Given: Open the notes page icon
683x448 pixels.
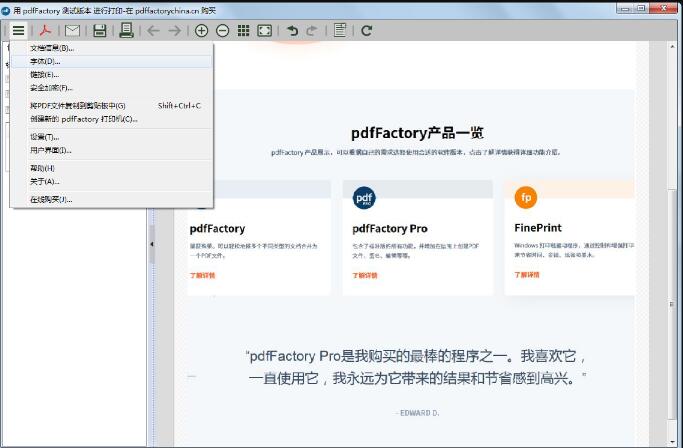Looking at the screenshot, I should coord(340,30).
